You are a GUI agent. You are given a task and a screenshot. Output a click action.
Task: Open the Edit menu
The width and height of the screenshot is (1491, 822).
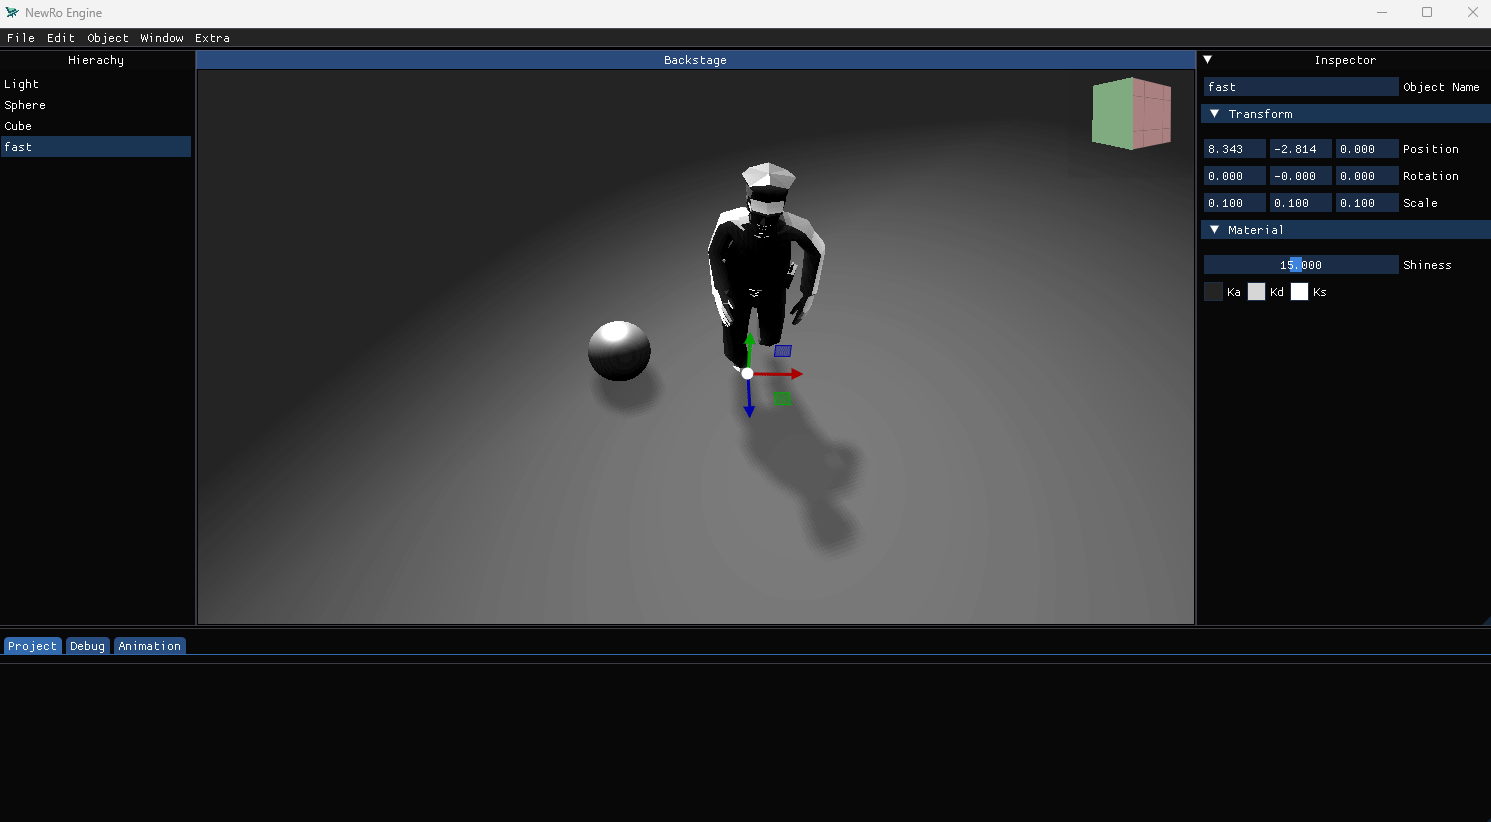61,38
